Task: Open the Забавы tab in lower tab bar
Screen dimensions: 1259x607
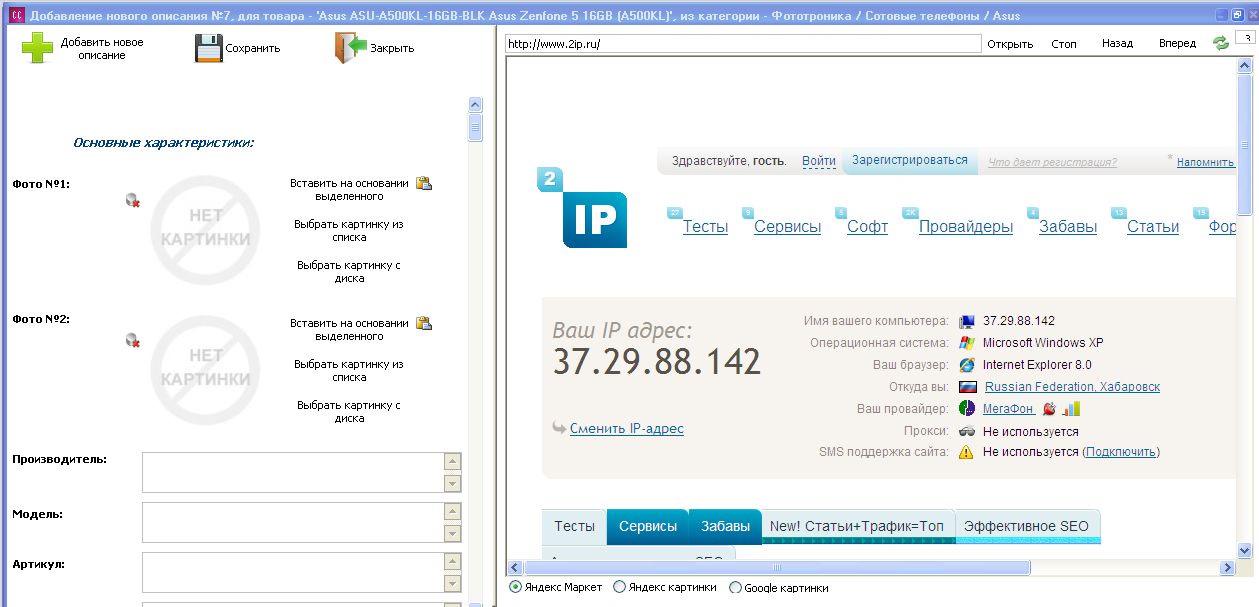Action: pos(725,526)
